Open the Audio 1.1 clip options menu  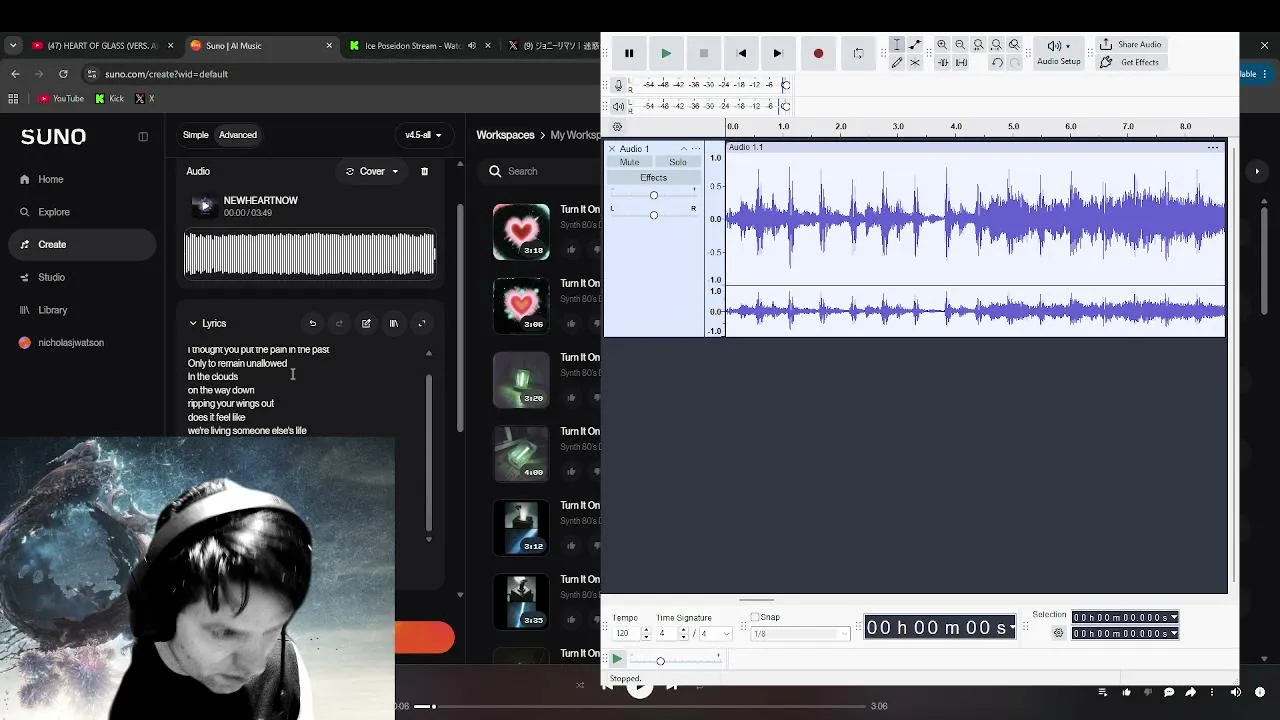pos(1213,148)
